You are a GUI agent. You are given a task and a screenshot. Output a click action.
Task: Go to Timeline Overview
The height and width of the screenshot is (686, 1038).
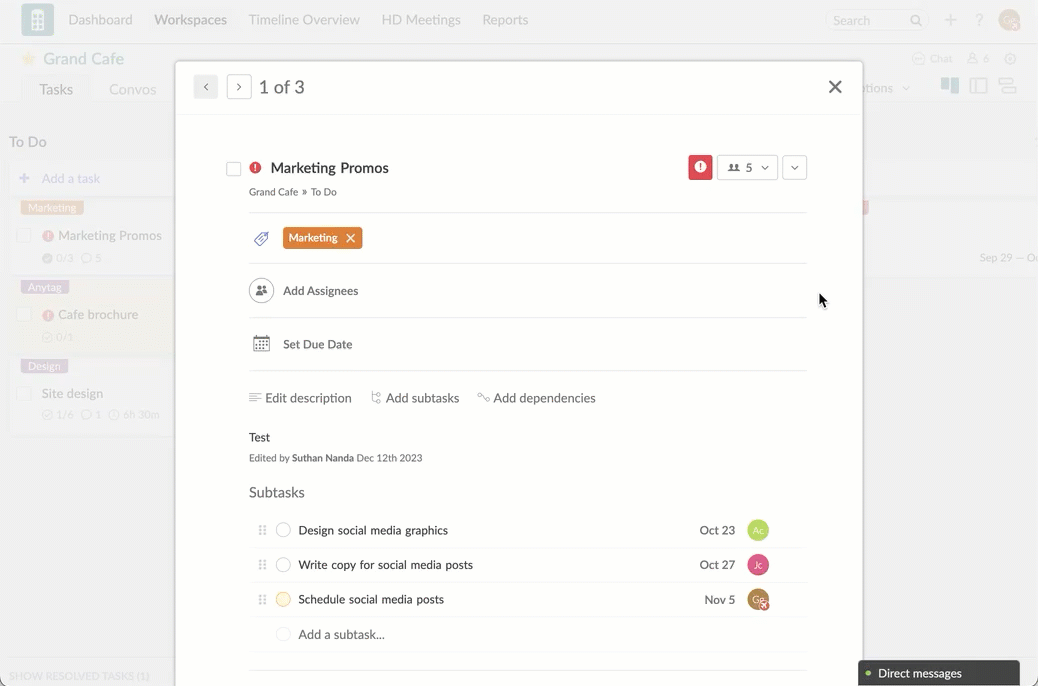click(304, 20)
